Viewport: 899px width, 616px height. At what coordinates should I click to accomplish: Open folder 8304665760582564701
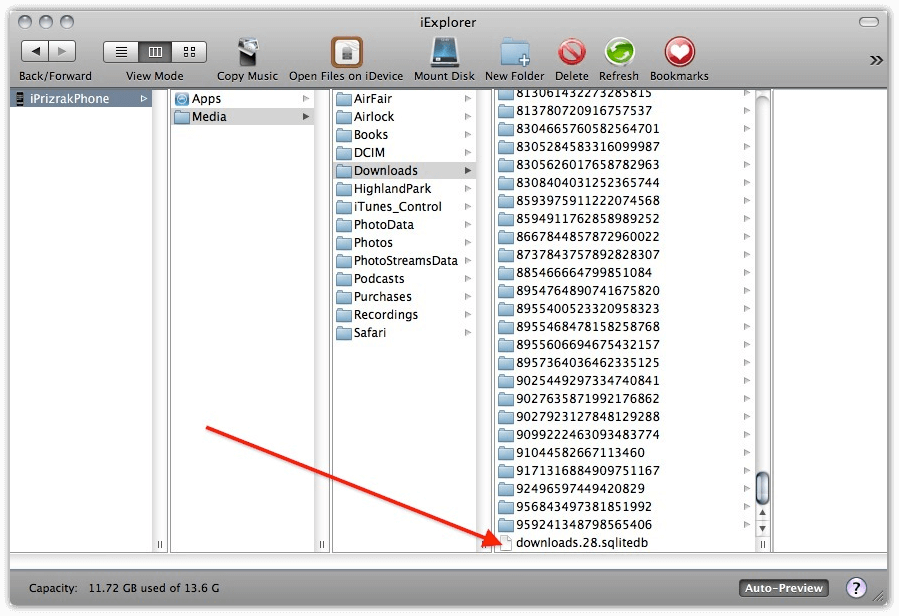pyautogui.click(x=625, y=128)
